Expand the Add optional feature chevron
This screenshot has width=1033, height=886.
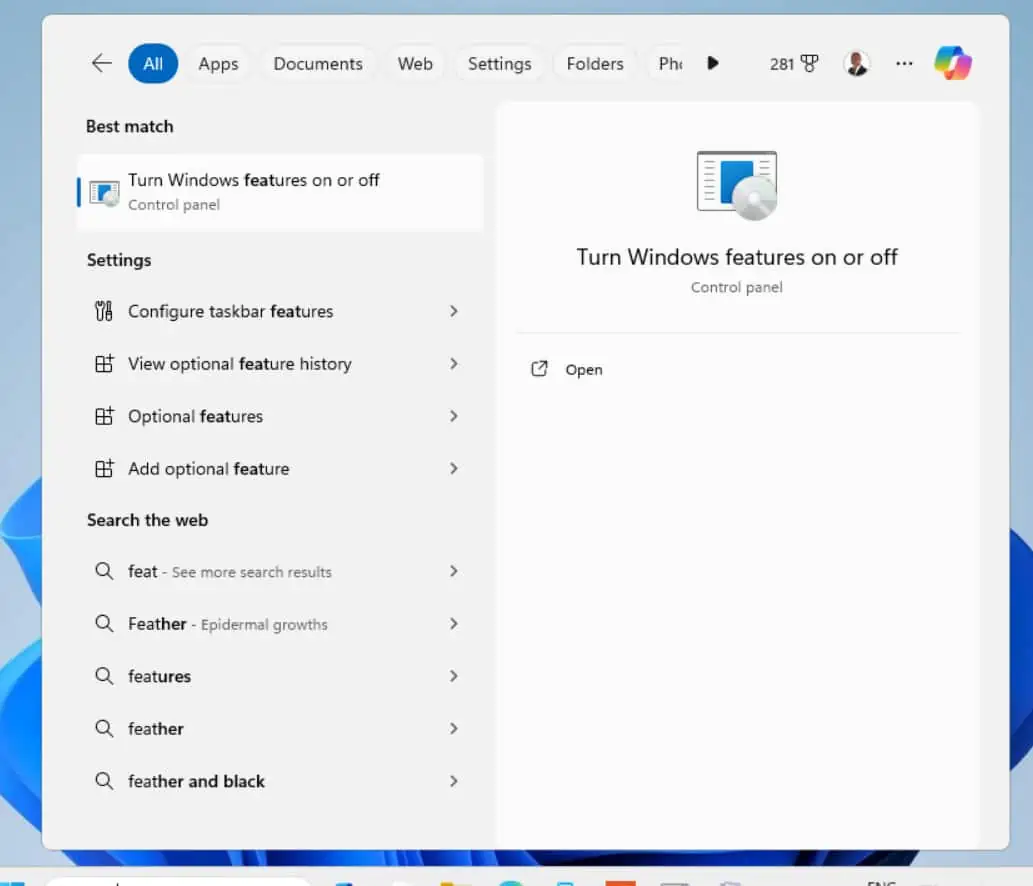tap(453, 469)
